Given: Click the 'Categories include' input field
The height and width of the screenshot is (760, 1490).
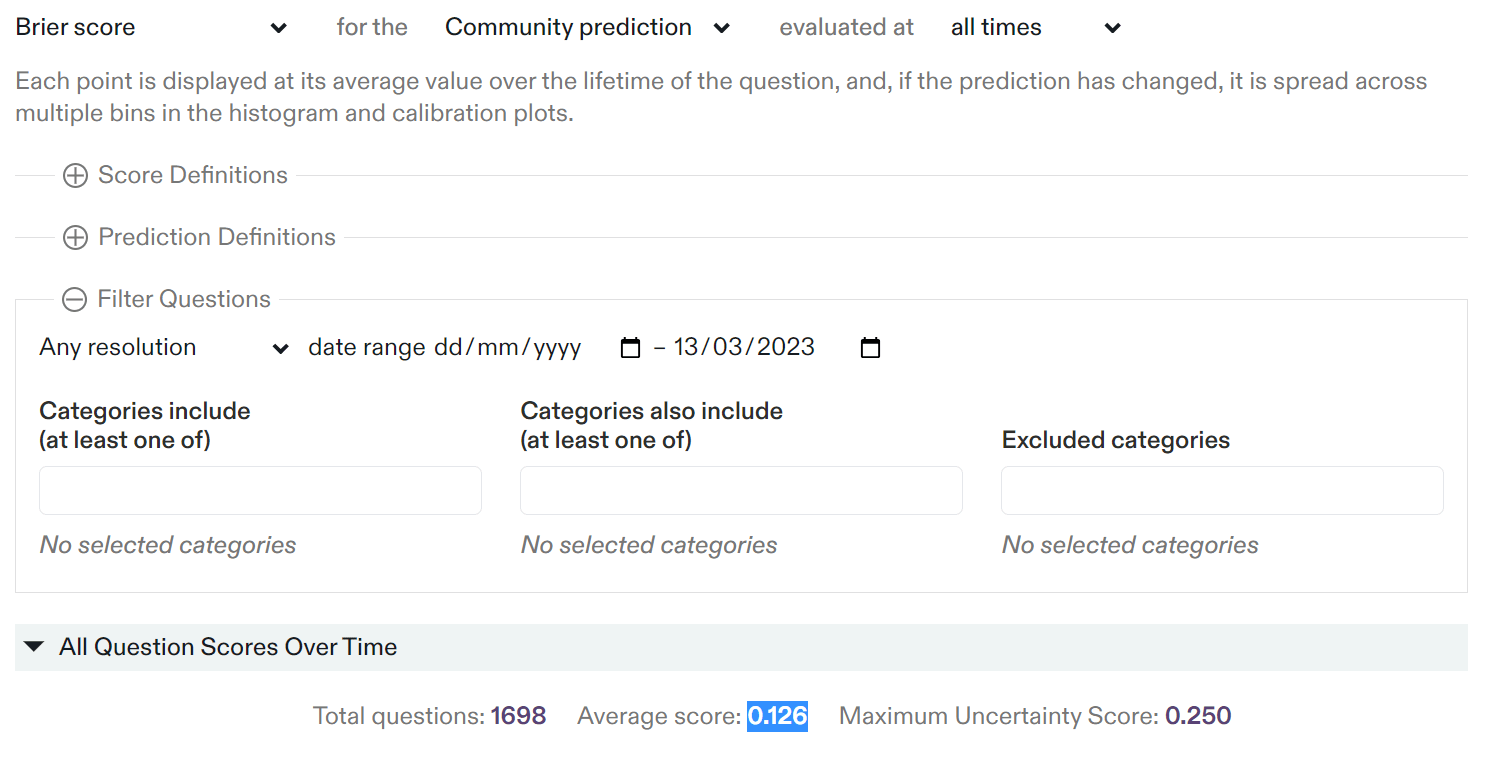Looking at the screenshot, I should tap(260, 491).
